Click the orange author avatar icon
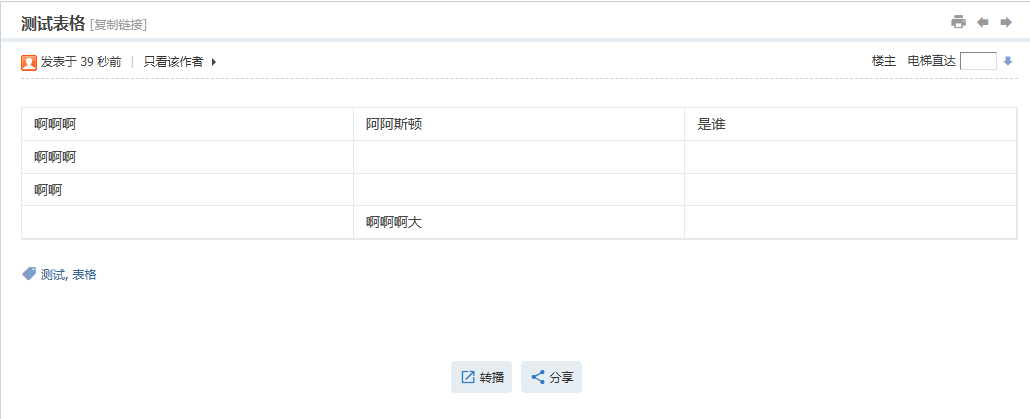This screenshot has height=419, width=1030. (29, 62)
